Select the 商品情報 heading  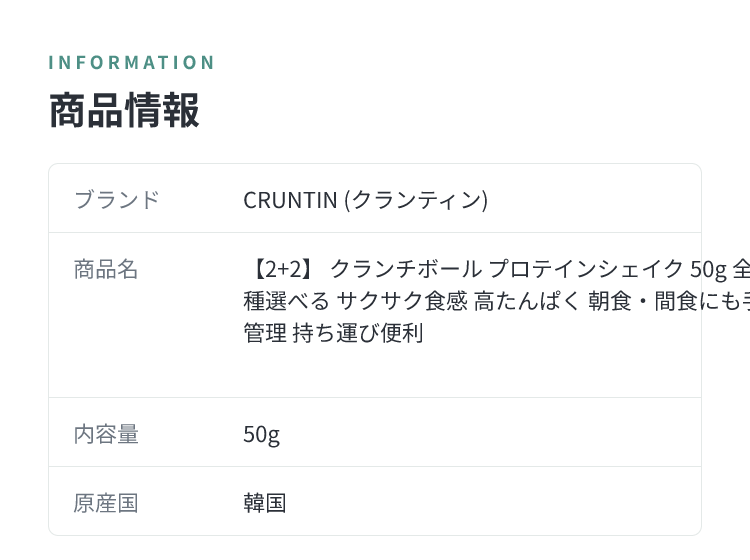point(124,110)
